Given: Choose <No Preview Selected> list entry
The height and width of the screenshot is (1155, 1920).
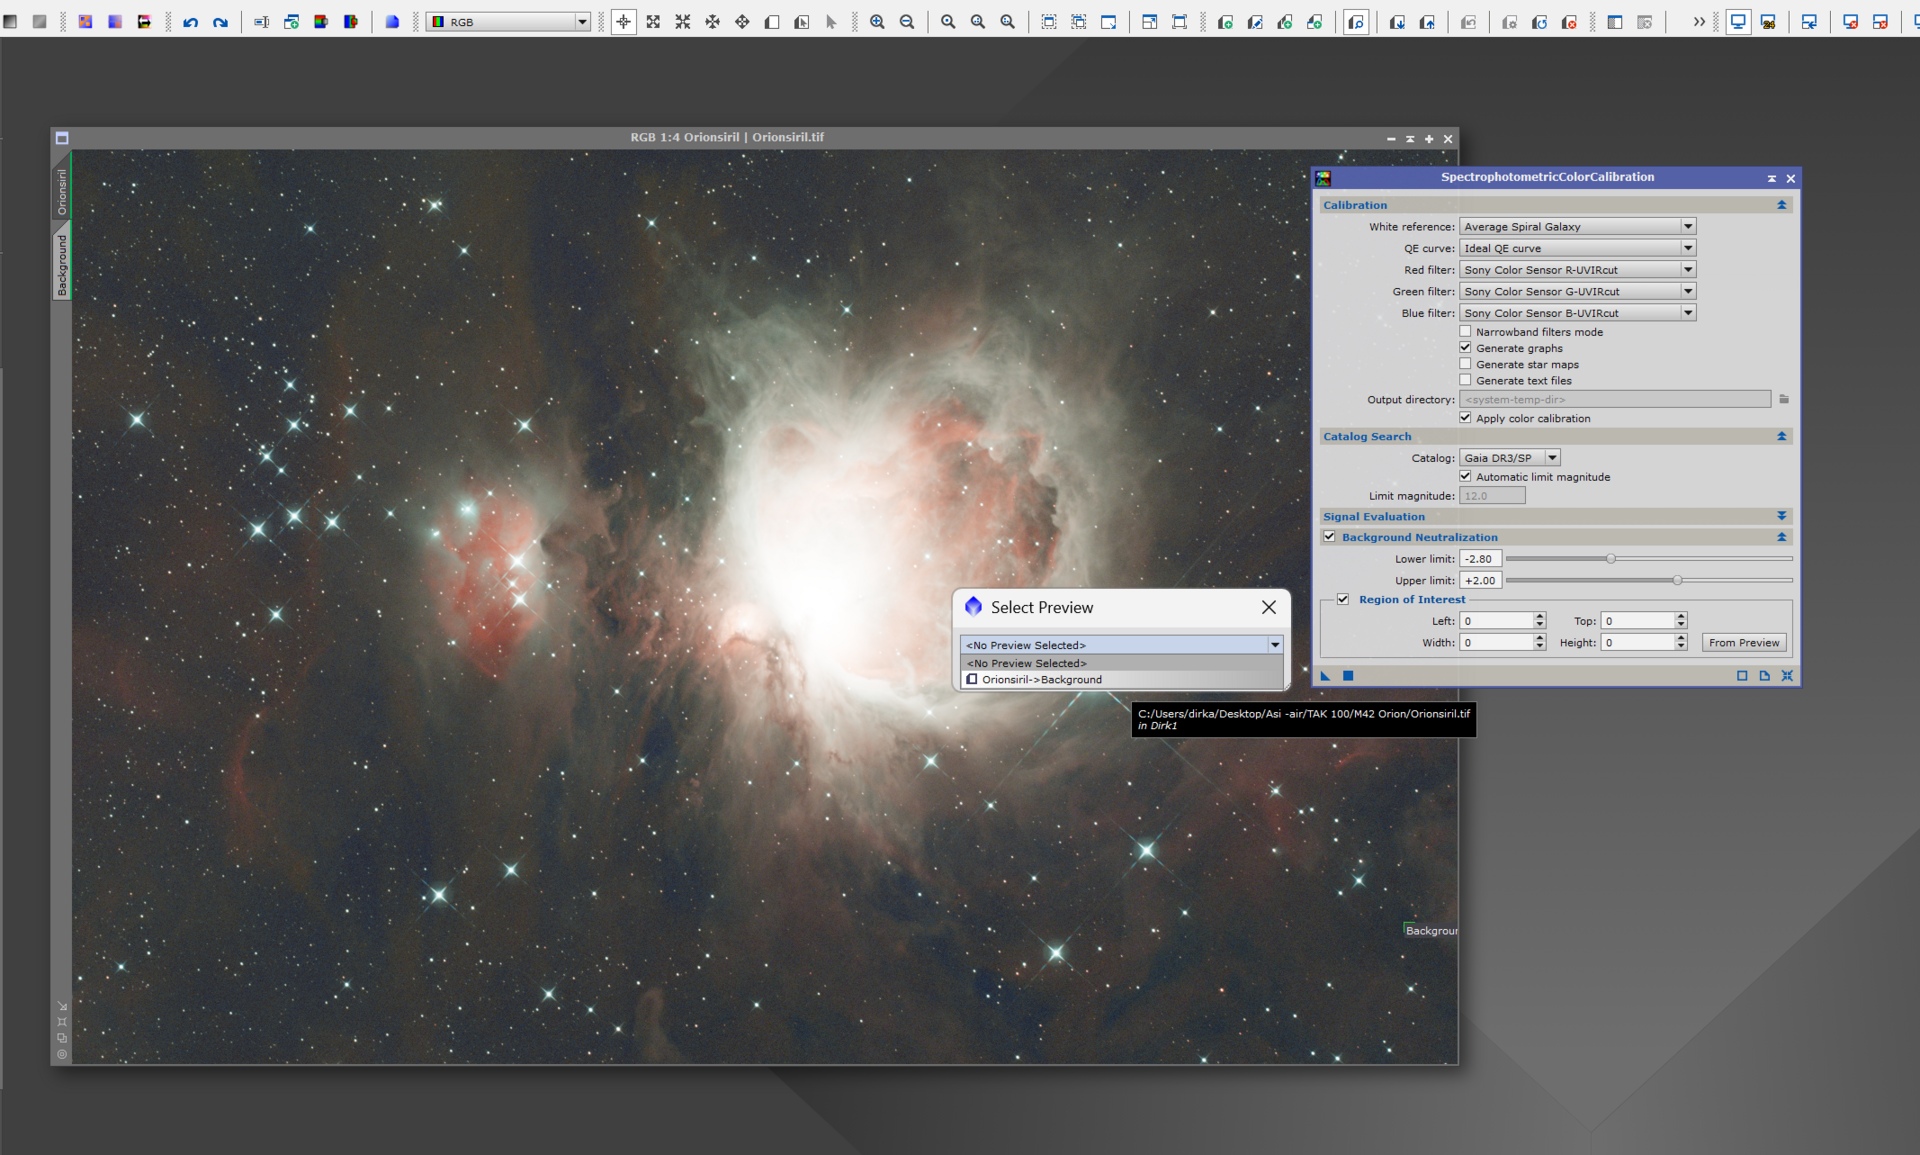Looking at the screenshot, I should coord(1122,663).
